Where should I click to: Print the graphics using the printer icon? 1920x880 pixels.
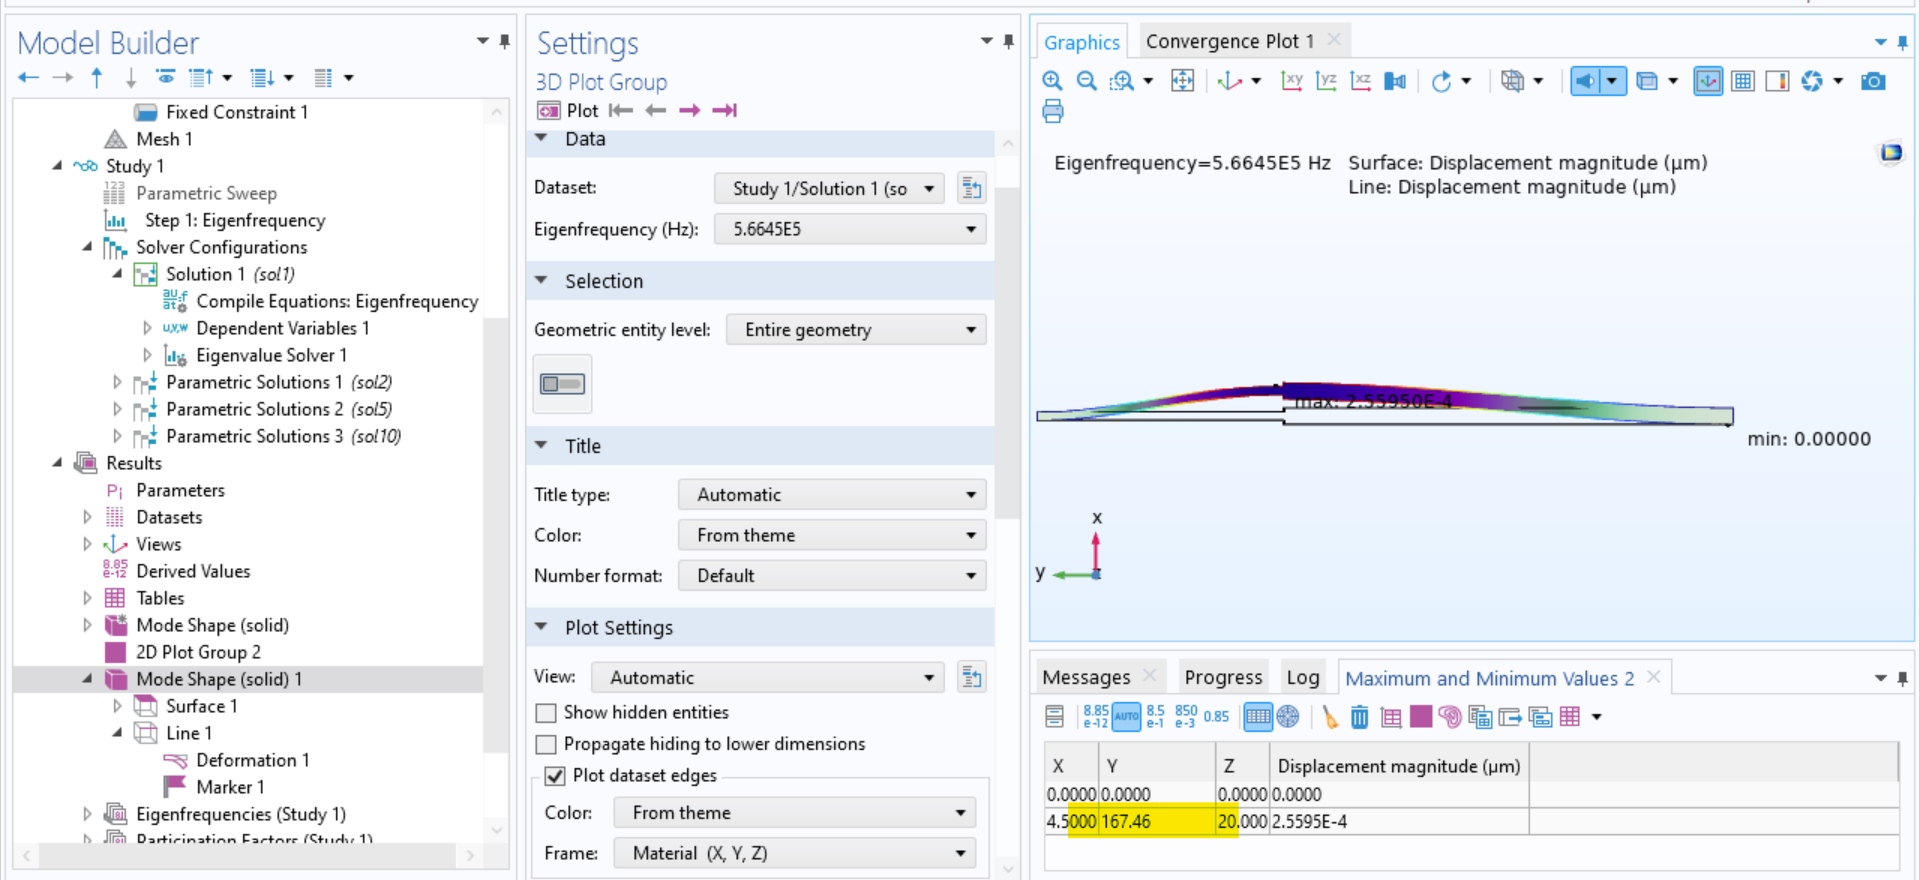point(1052,112)
